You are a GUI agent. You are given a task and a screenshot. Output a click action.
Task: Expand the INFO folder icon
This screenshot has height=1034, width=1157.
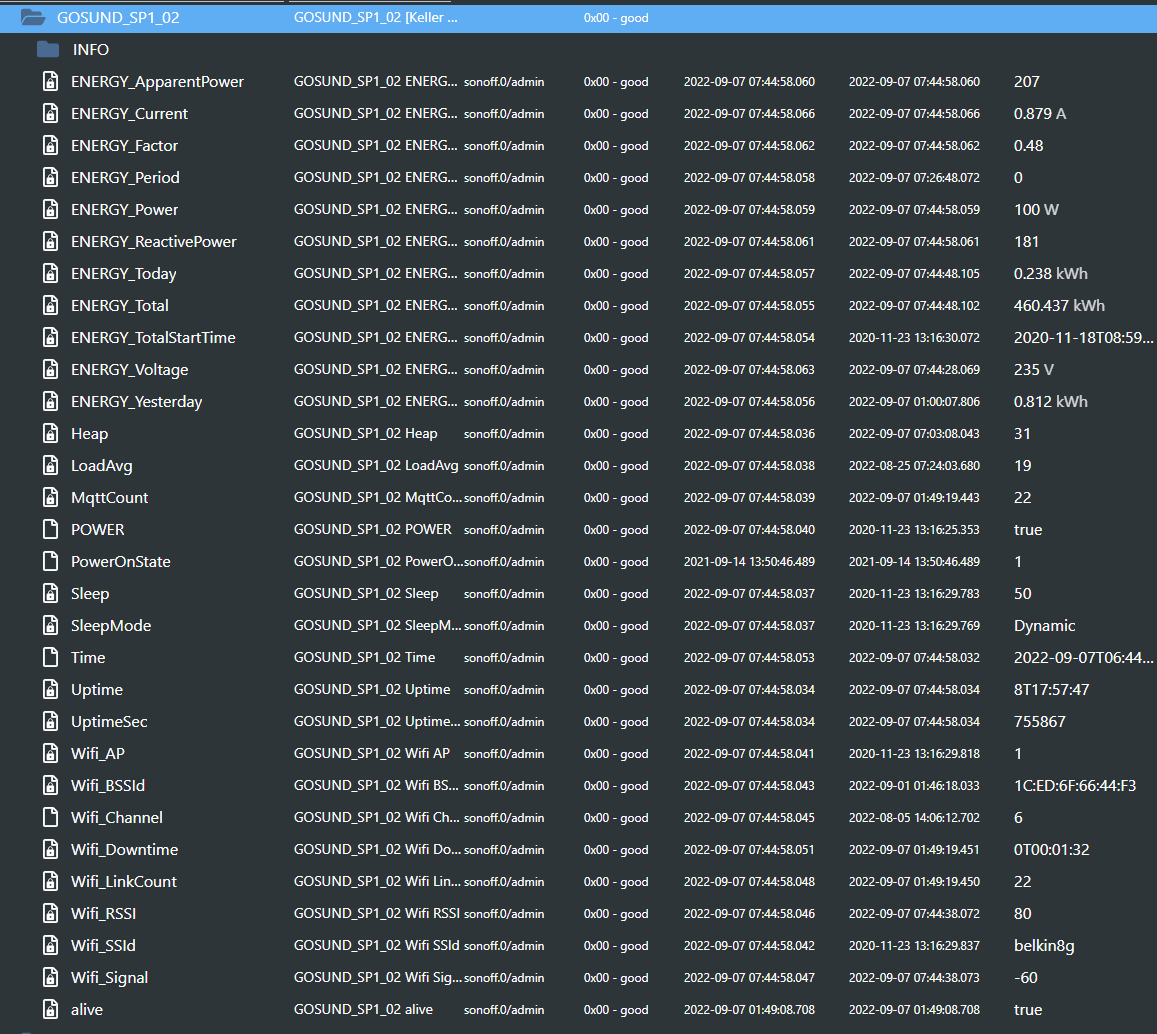(x=48, y=49)
